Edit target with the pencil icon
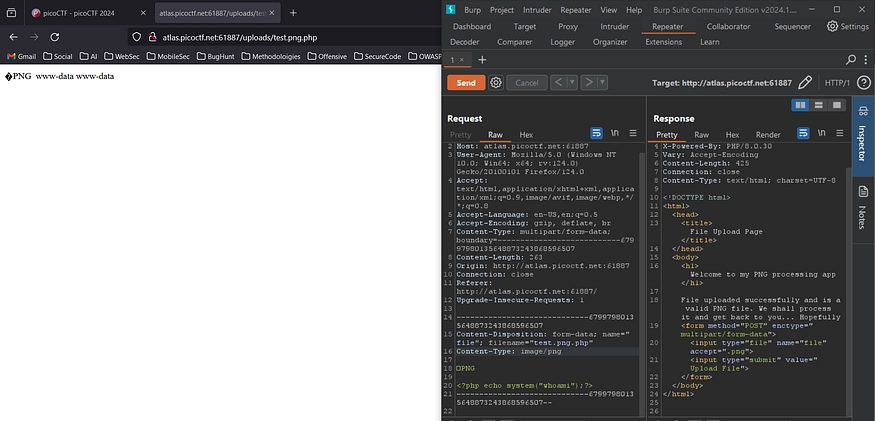 (805, 82)
